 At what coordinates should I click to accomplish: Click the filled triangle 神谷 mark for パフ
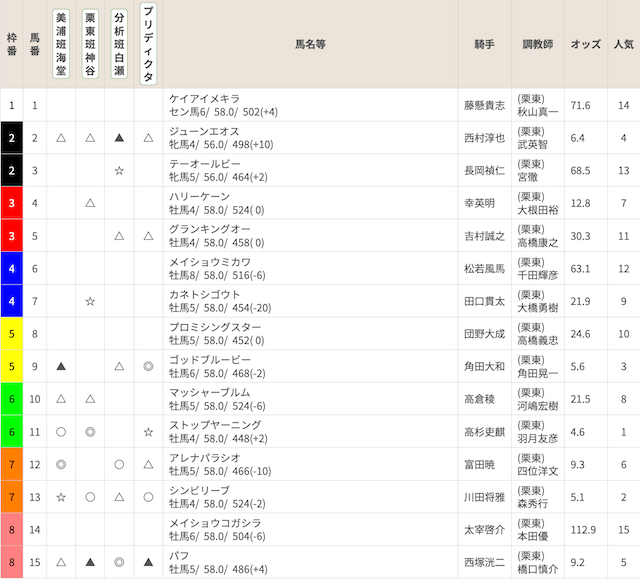pyautogui.click(x=90, y=562)
